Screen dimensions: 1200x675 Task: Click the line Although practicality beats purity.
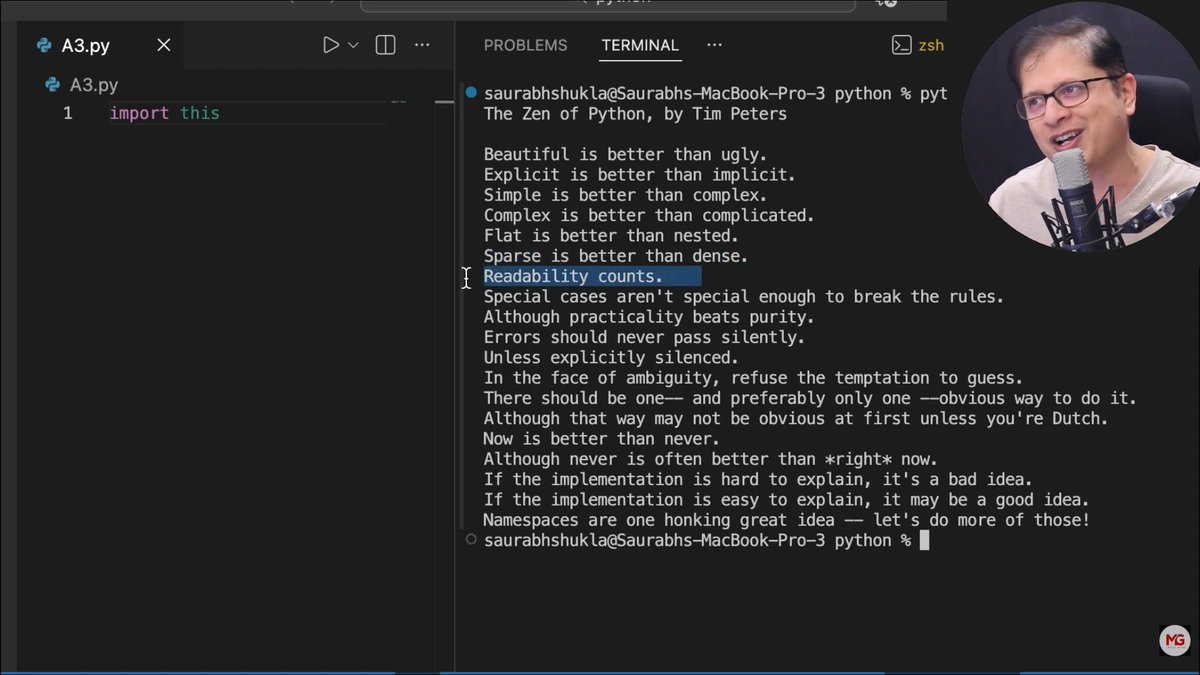(x=649, y=317)
